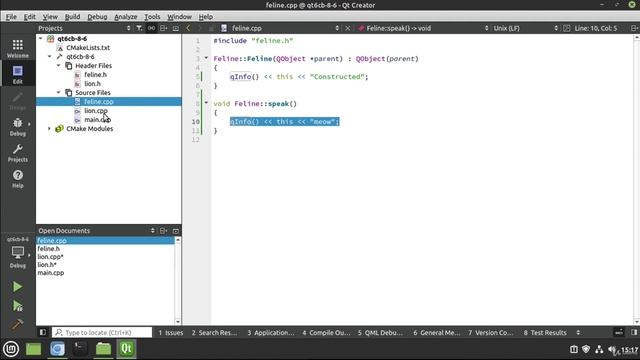Build project with hammer icon
Image resolution: width=640 pixels, height=360 pixels.
point(17,324)
